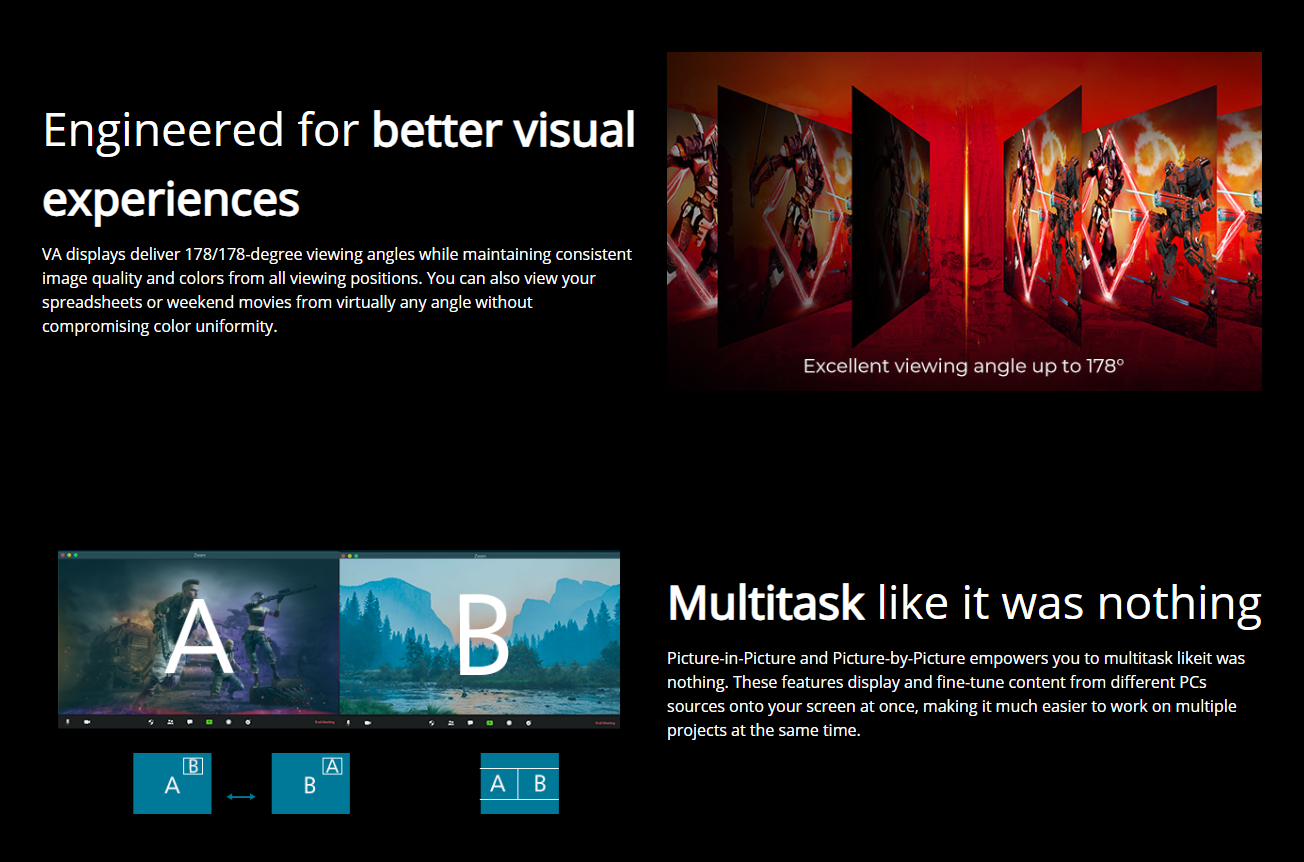Viewport: 1304px width, 862px height.
Task: Open the red robot viewing angle image
Action: [x=964, y=221]
